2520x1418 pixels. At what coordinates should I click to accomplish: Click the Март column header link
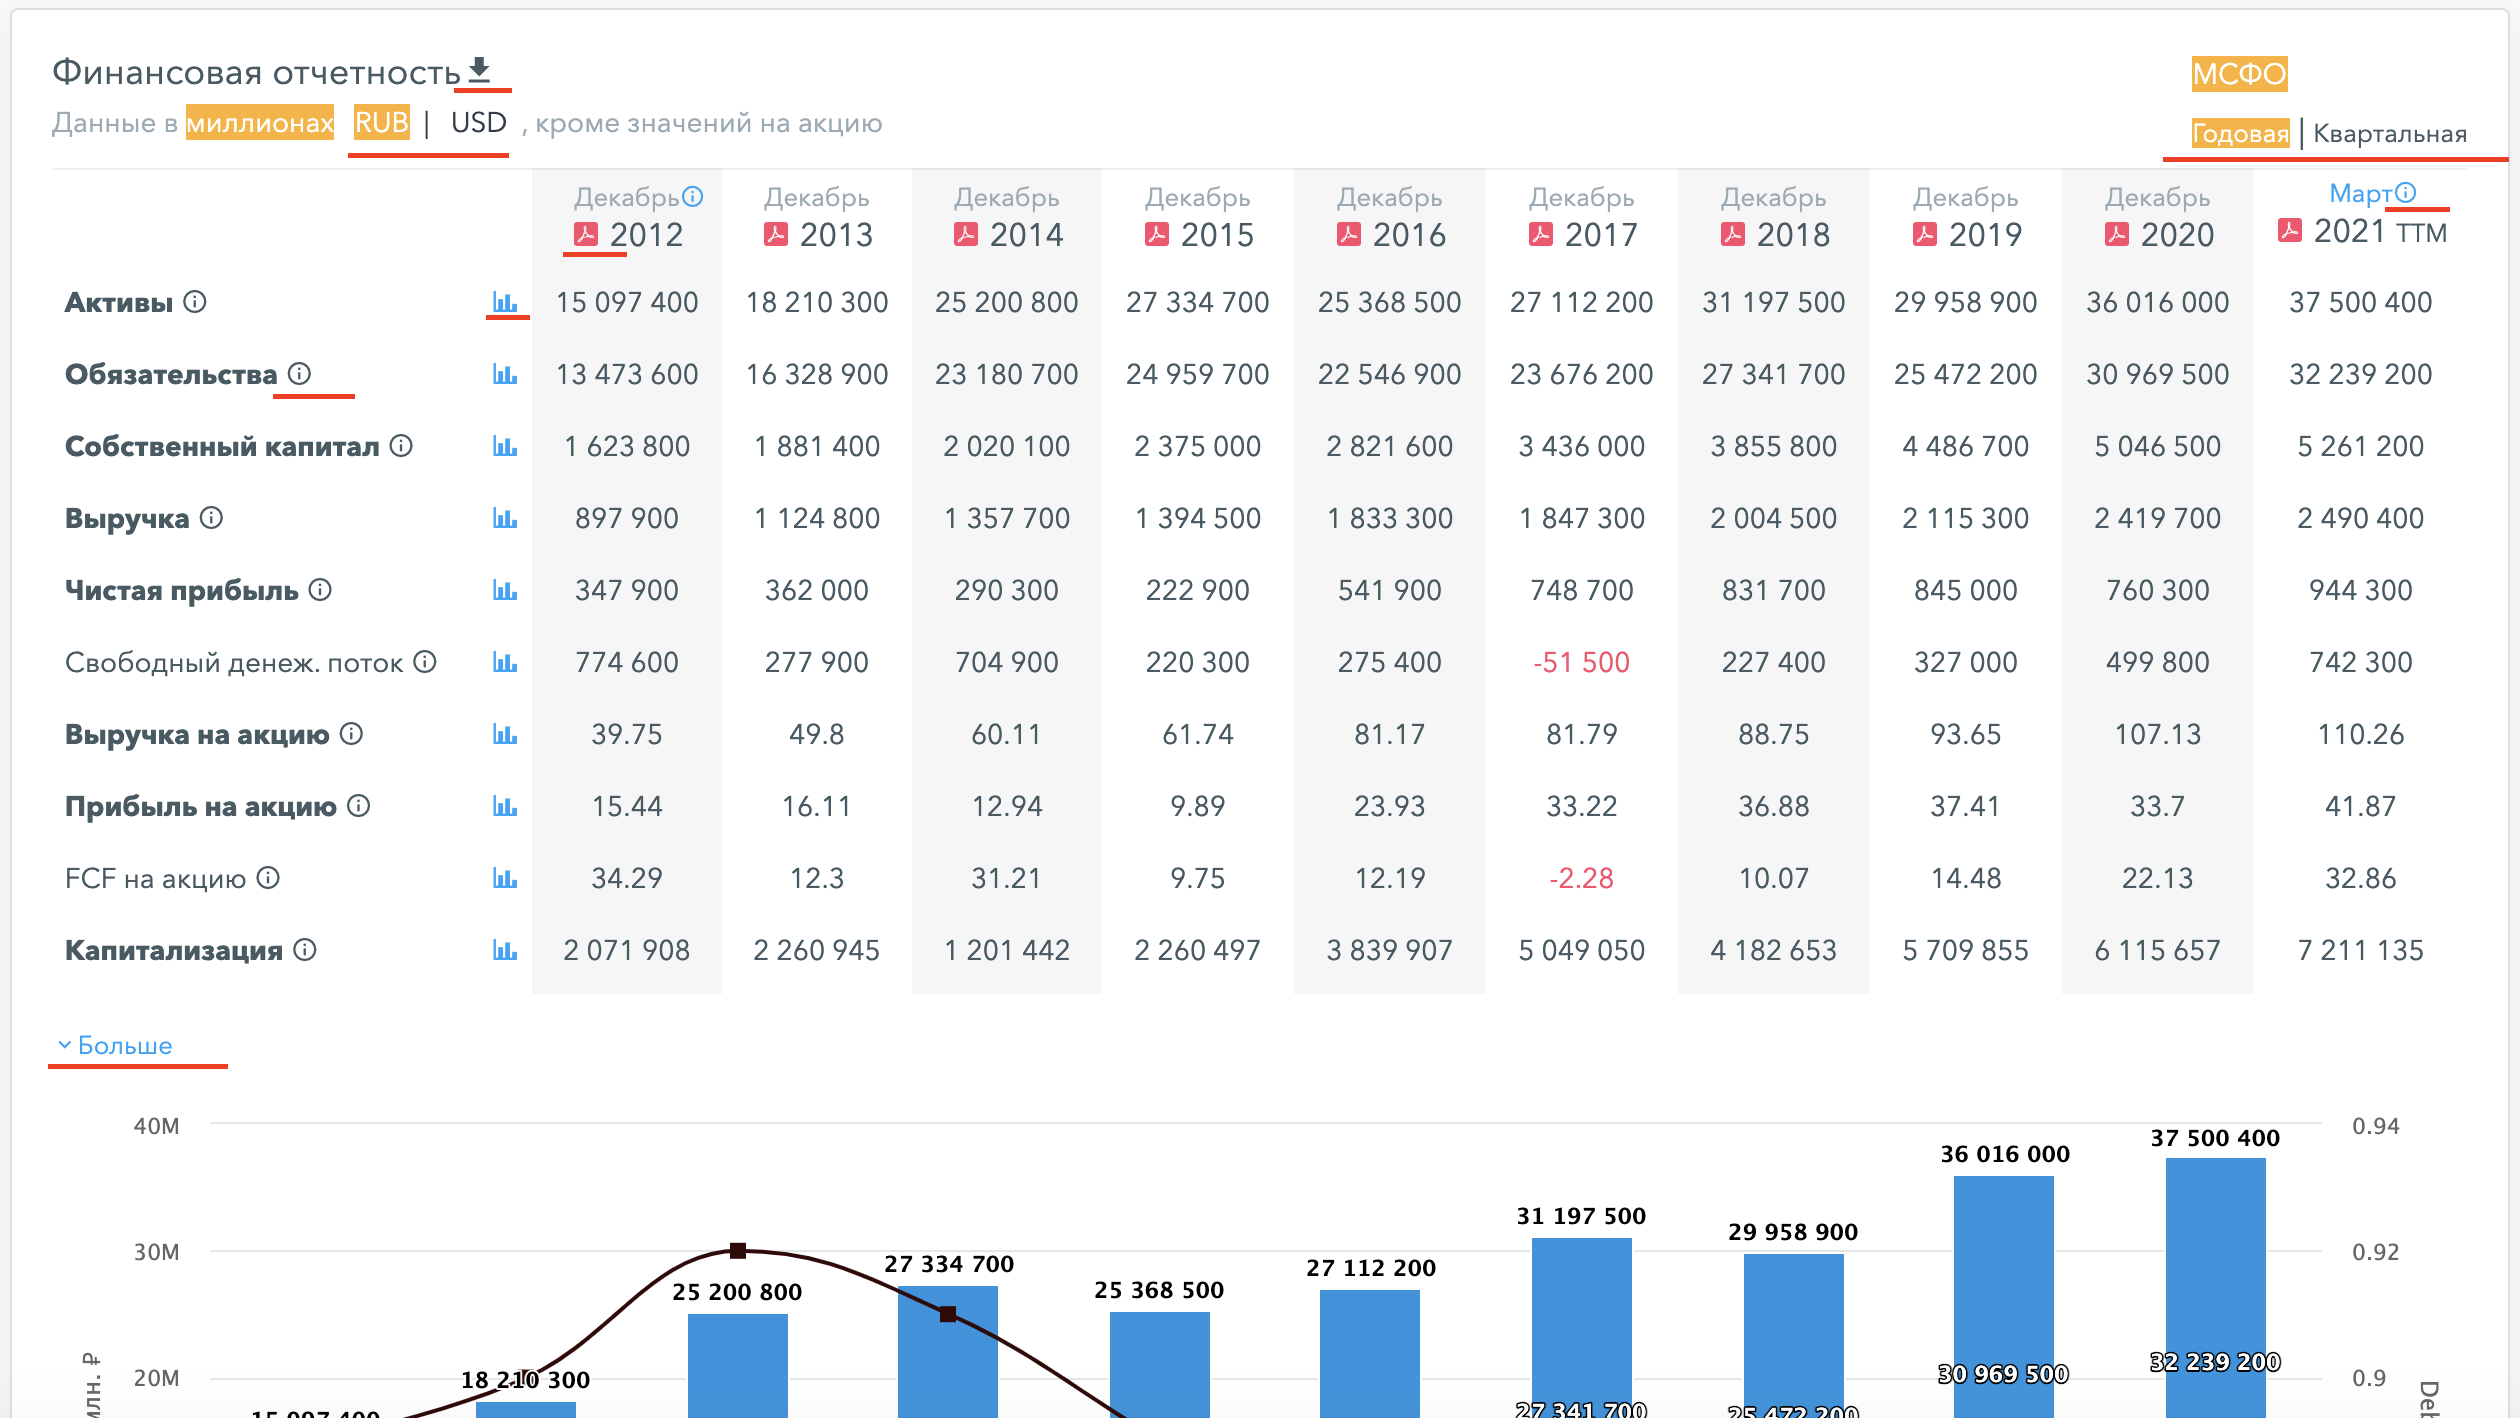2360,193
